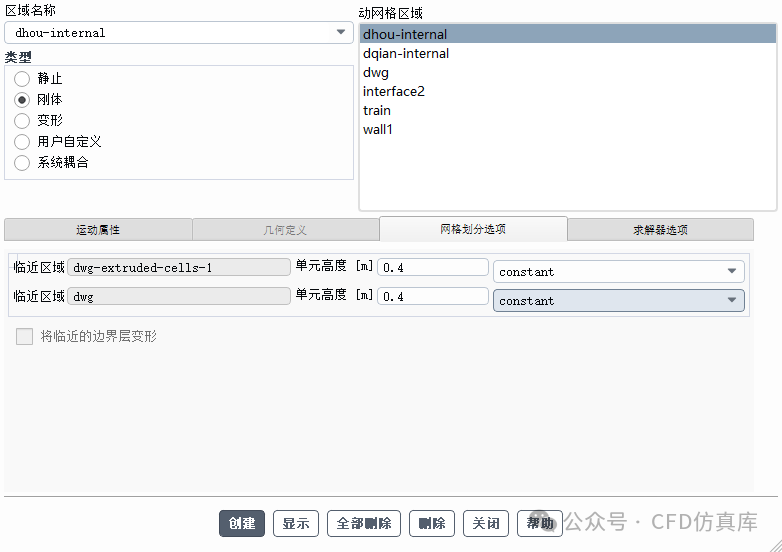The height and width of the screenshot is (552, 782).
Task: Open the 区域名称 dhou-internal dropdown
Action: click(179, 33)
